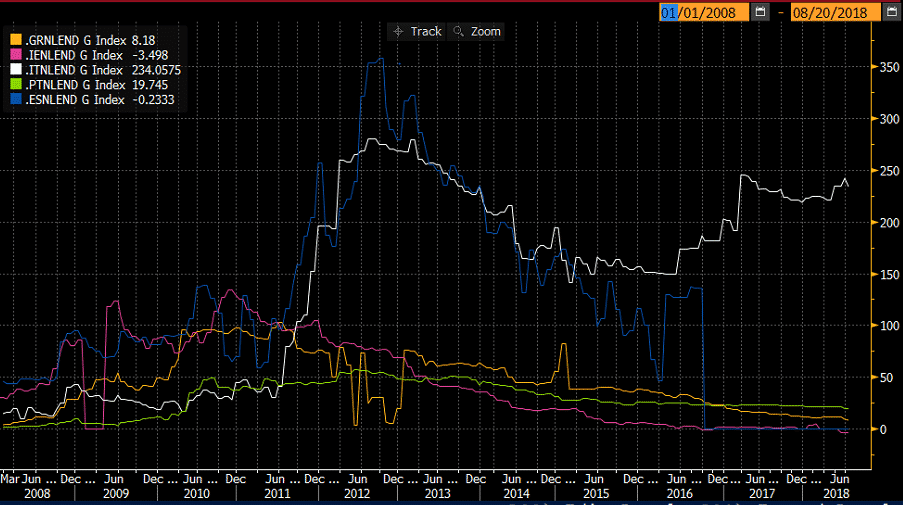Click the green swatch for .PTNLEND
The height and width of the screenshot is (505, 903).
click(x=14, y=85)
